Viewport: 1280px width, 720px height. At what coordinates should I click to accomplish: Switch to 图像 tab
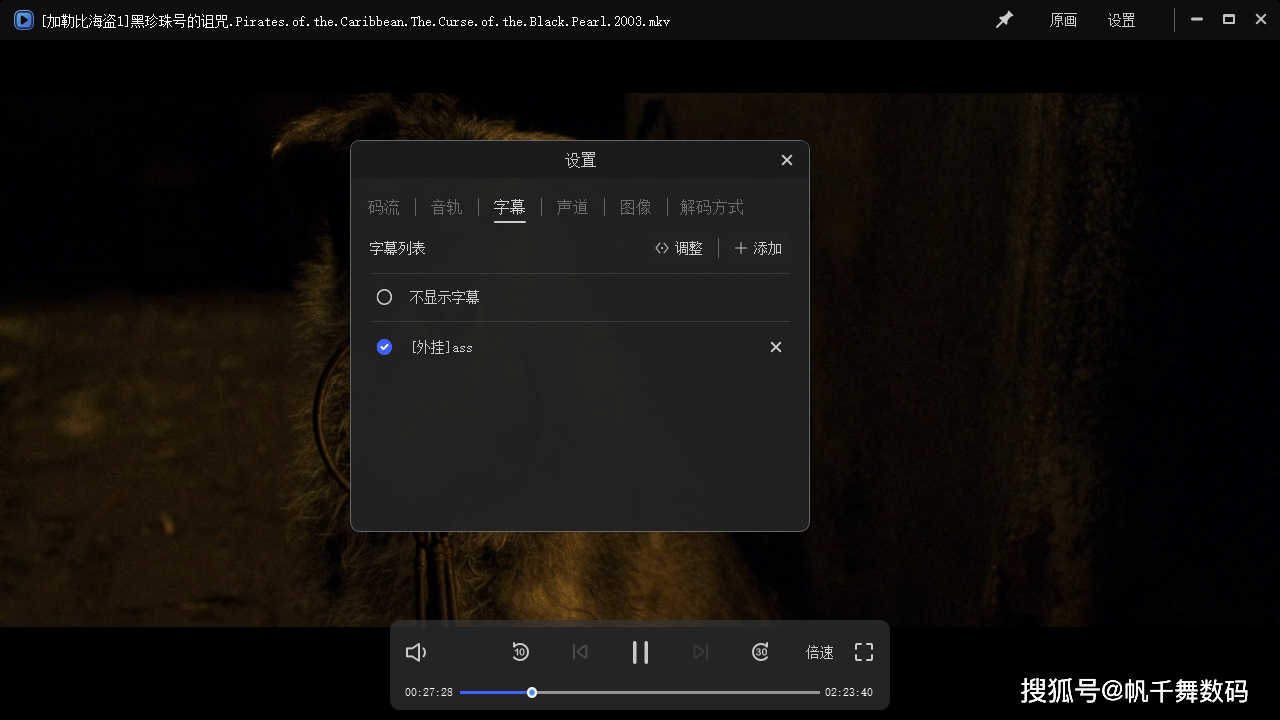pyautogui.click(x=636, y=207)
